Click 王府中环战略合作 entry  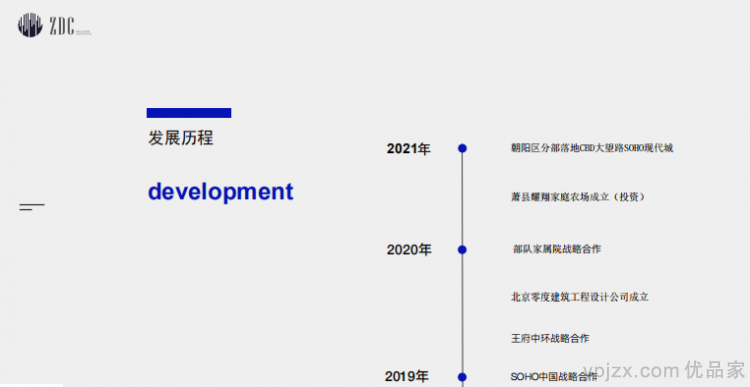click(550, 339)
